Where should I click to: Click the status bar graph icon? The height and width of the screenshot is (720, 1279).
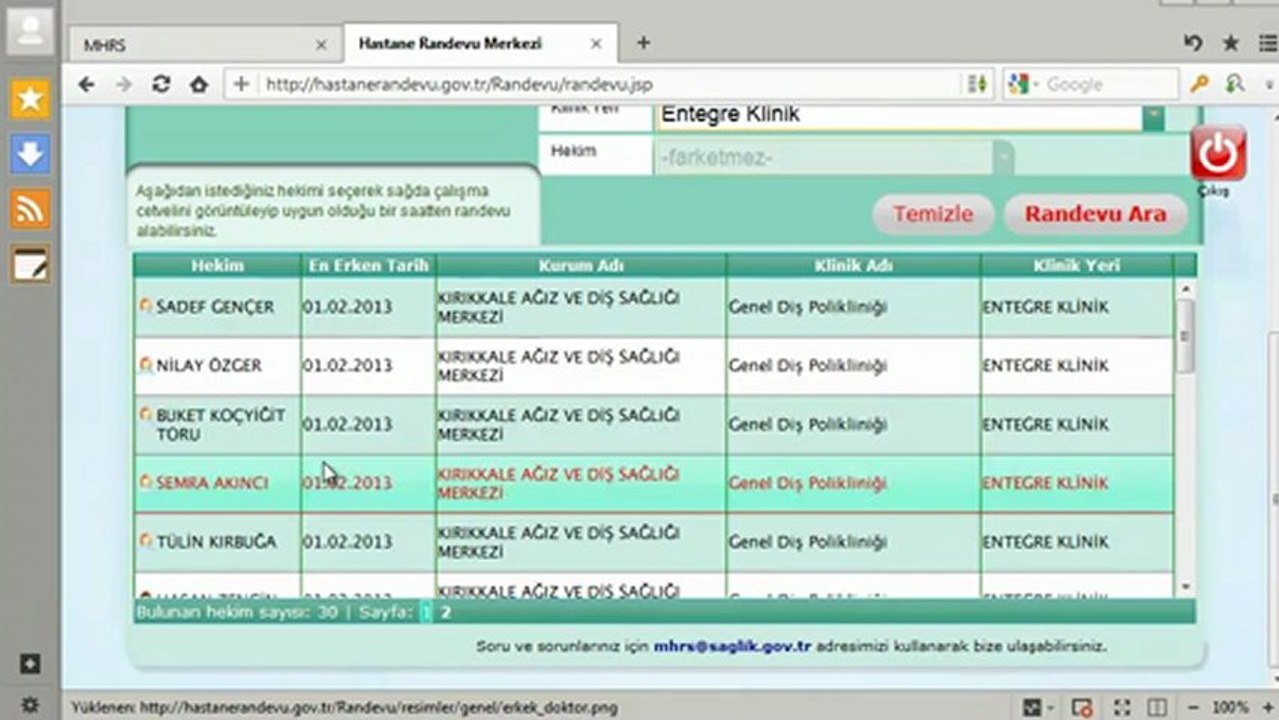1034,707
